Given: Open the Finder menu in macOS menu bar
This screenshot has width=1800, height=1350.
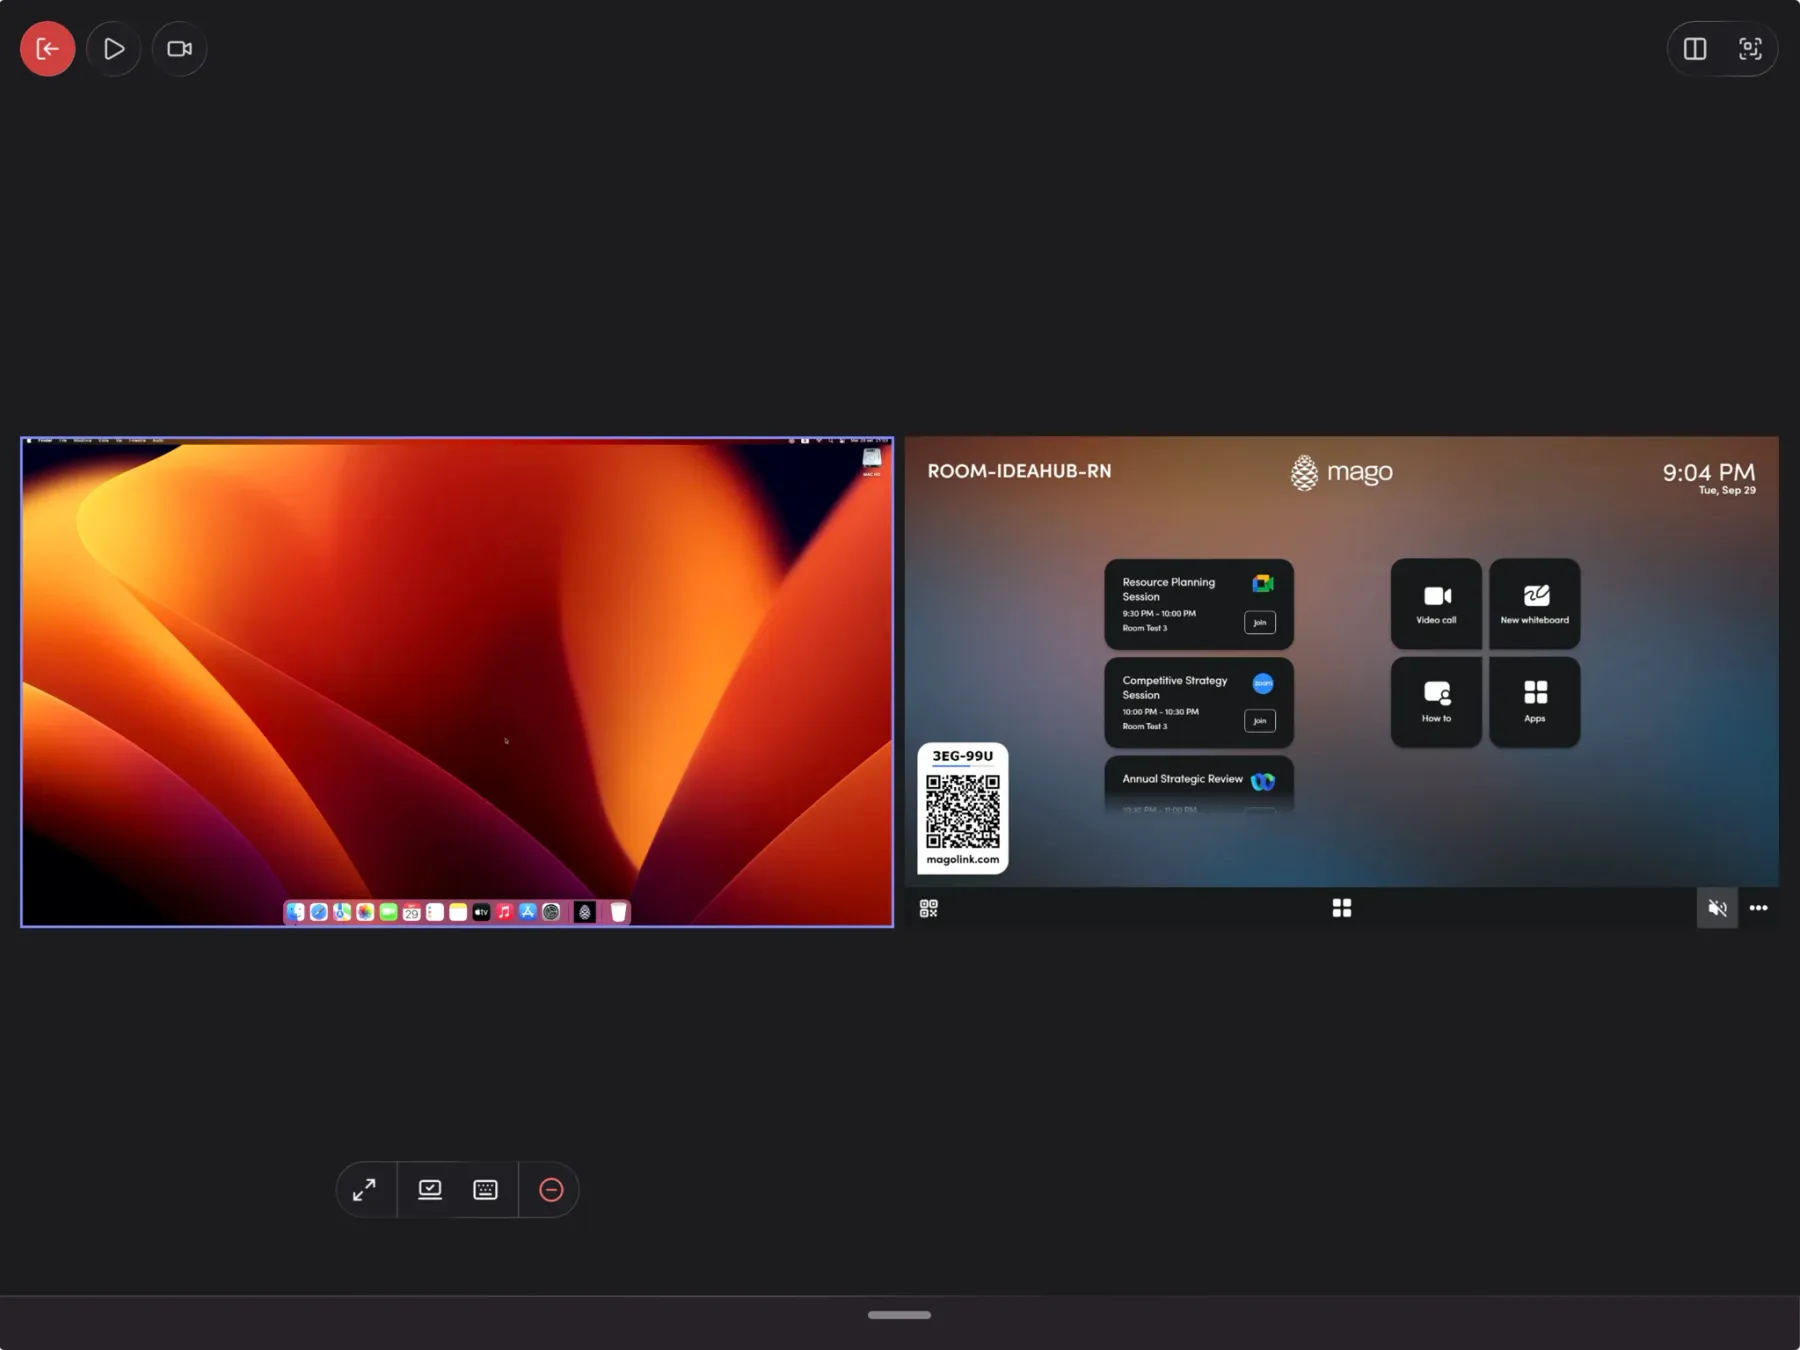Looking at the screenshot, I should coord(45,440).
